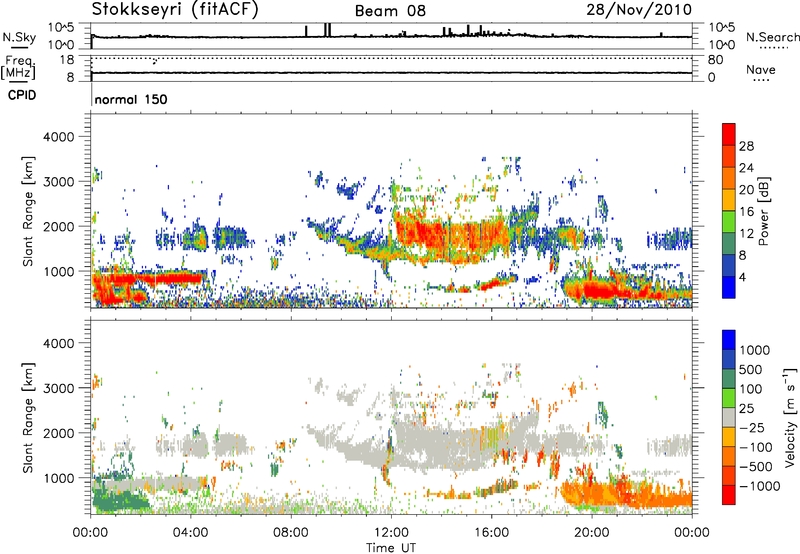
Task: Click the 'Stokkseyri (fitACF)' plot title
Action: click(x=175, y=9)
